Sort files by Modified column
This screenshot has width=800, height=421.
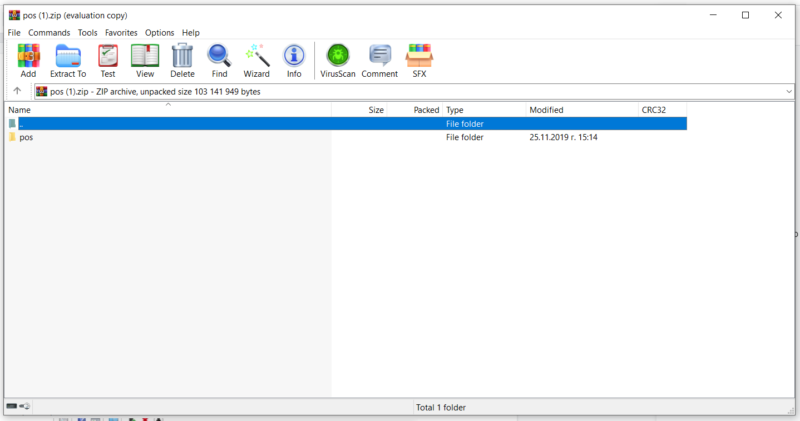coord(546,110)
